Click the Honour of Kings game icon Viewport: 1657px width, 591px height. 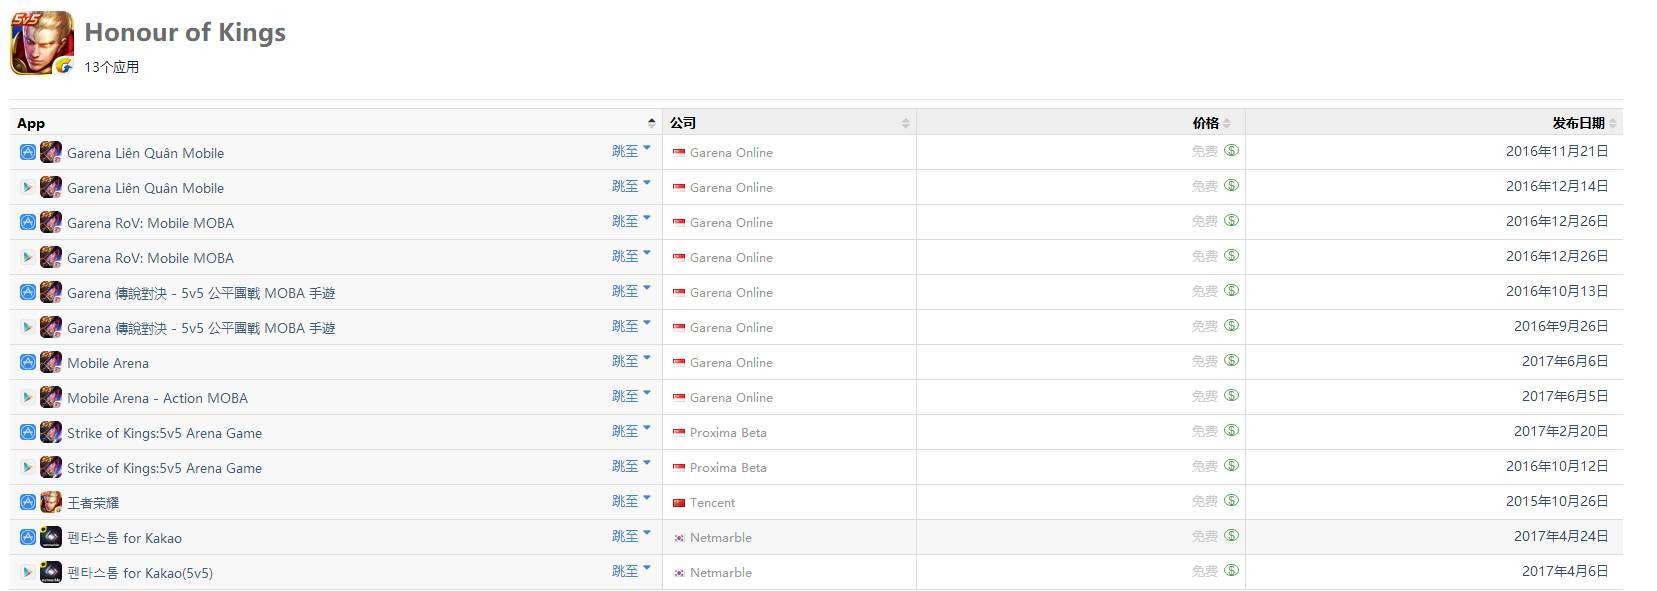(x=42, y=43)
